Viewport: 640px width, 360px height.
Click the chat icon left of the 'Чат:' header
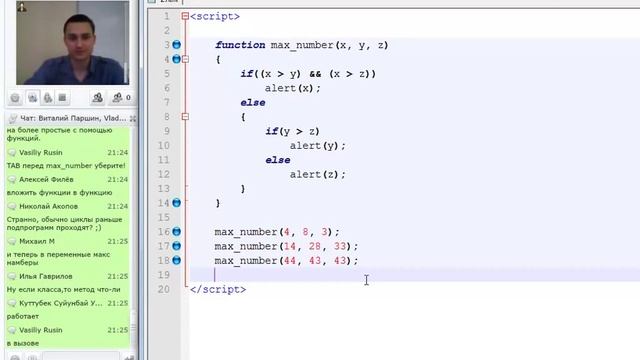click(x=13, y=118)
